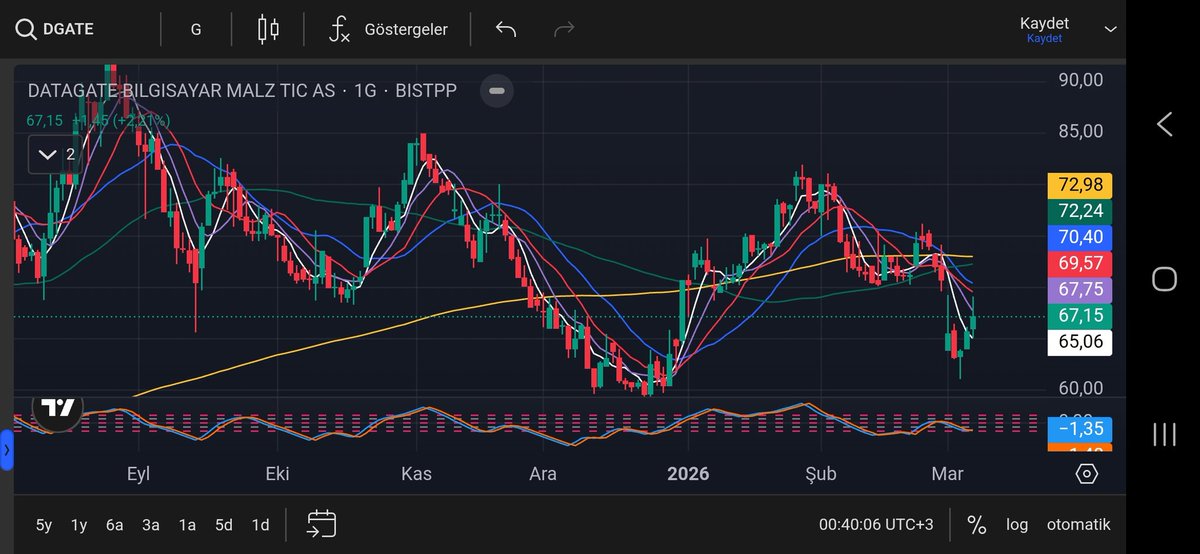
Task: Open chart settings hexagon icon
Action: click(x=1087, y=474)
